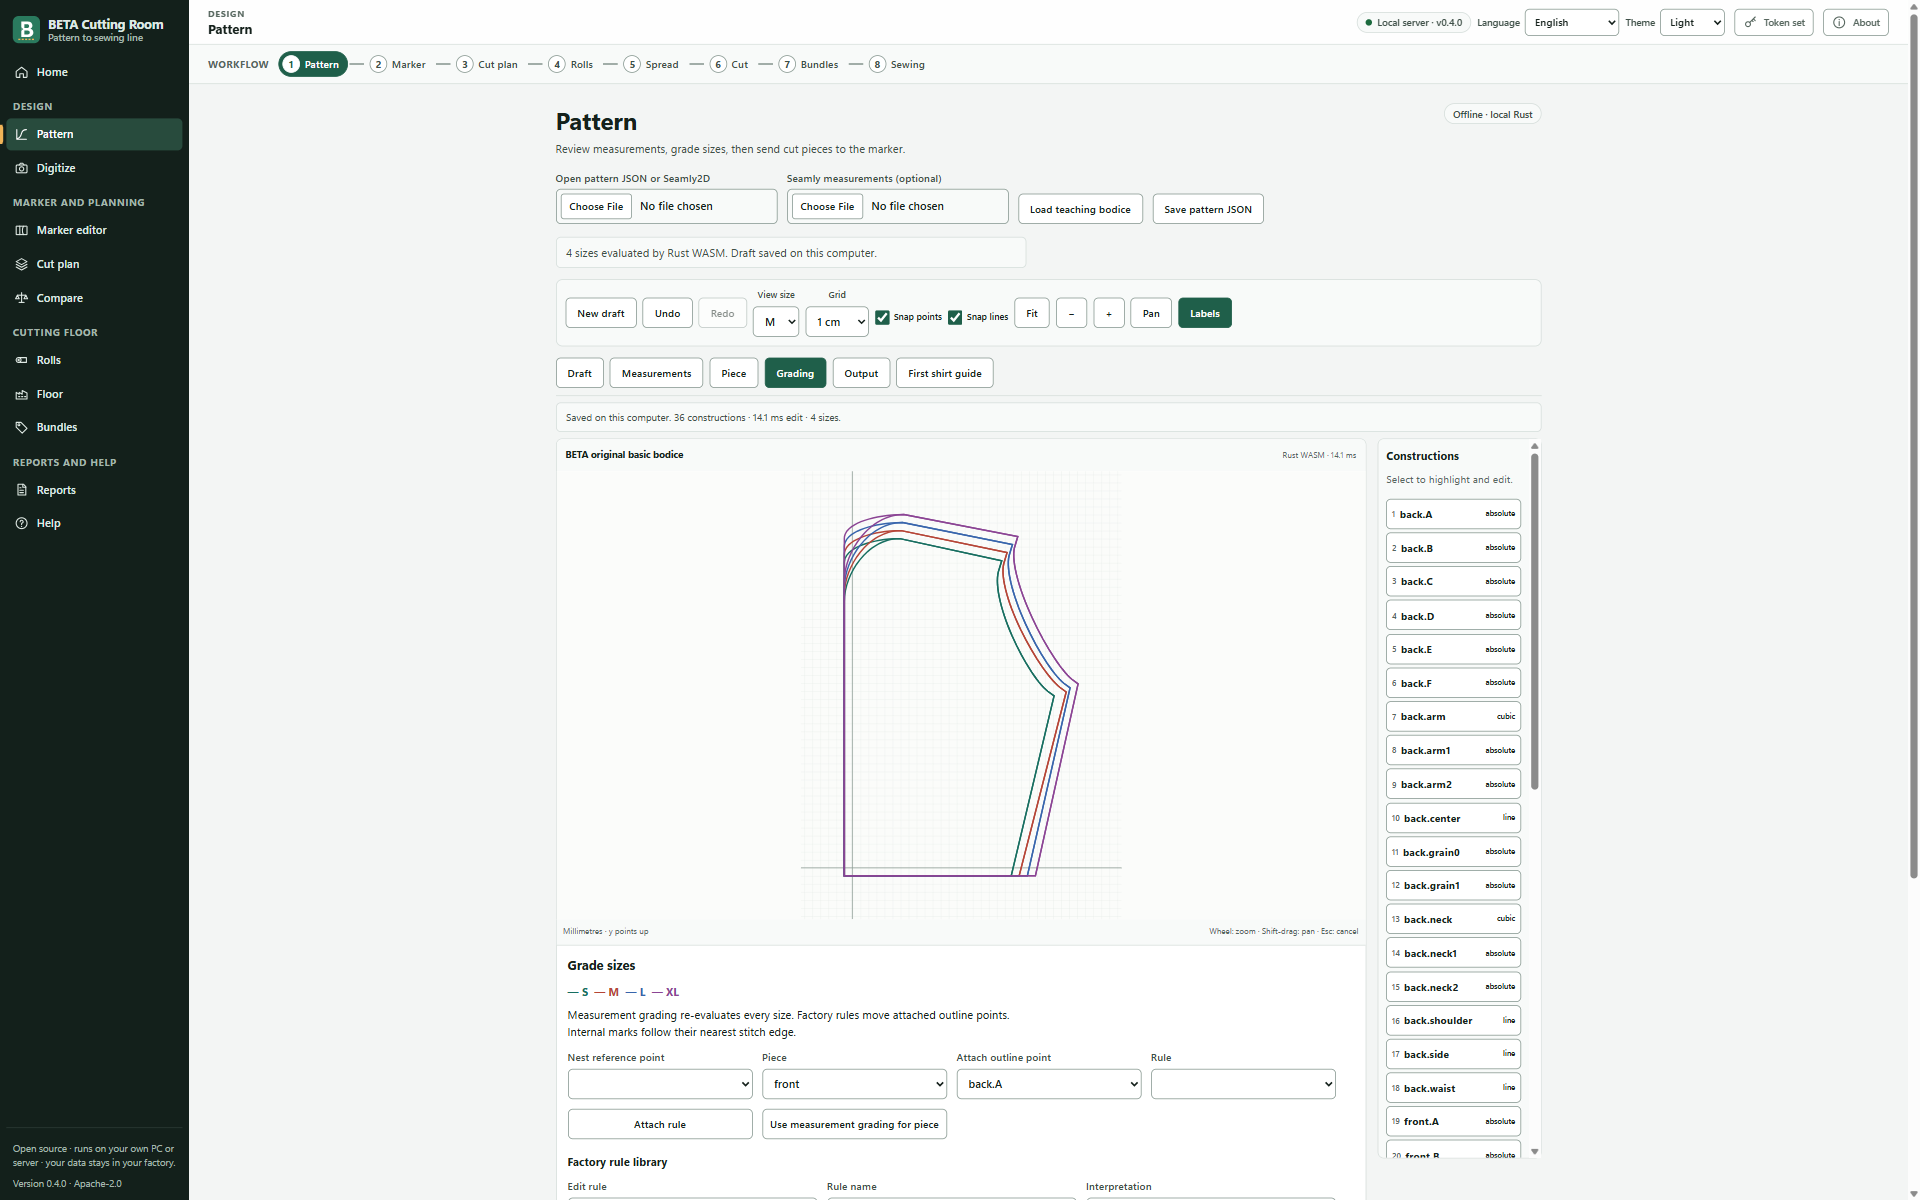The image size is (1920, 1200).
Task: Click the zoom in plus button
Action: (1109, 313)
